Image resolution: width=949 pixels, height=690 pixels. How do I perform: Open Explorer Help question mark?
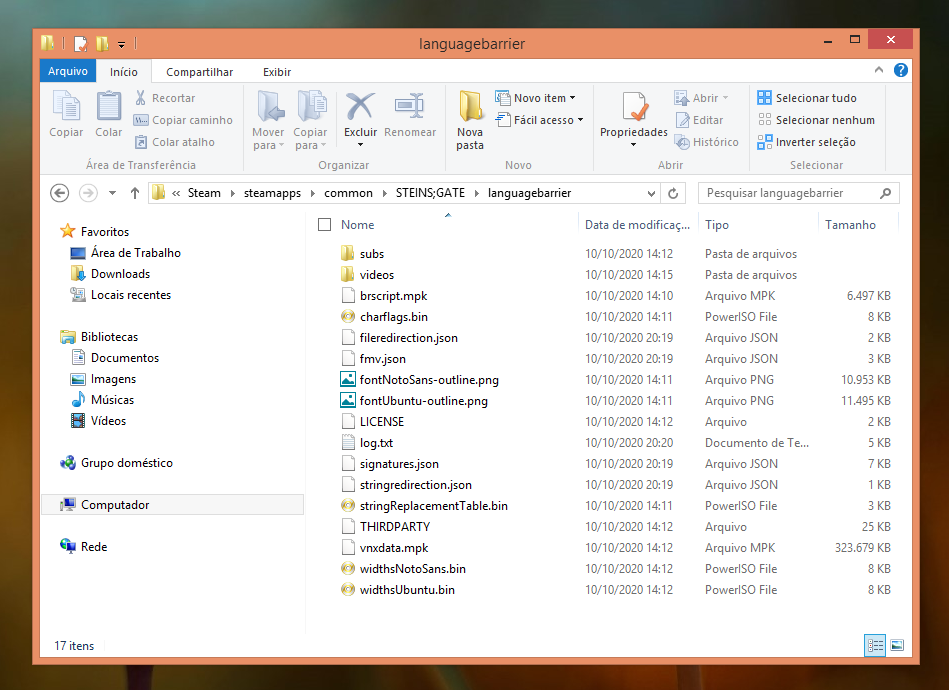coord(901,70)
